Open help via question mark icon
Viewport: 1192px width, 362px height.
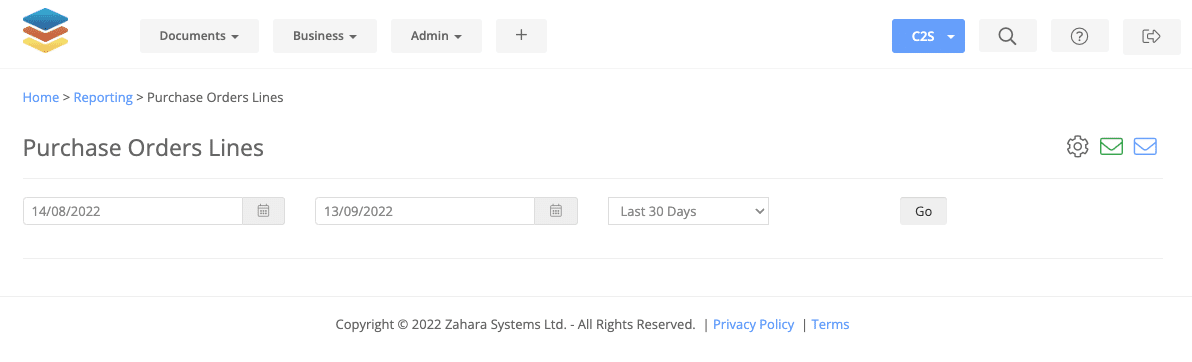(x=1079, y=36)
